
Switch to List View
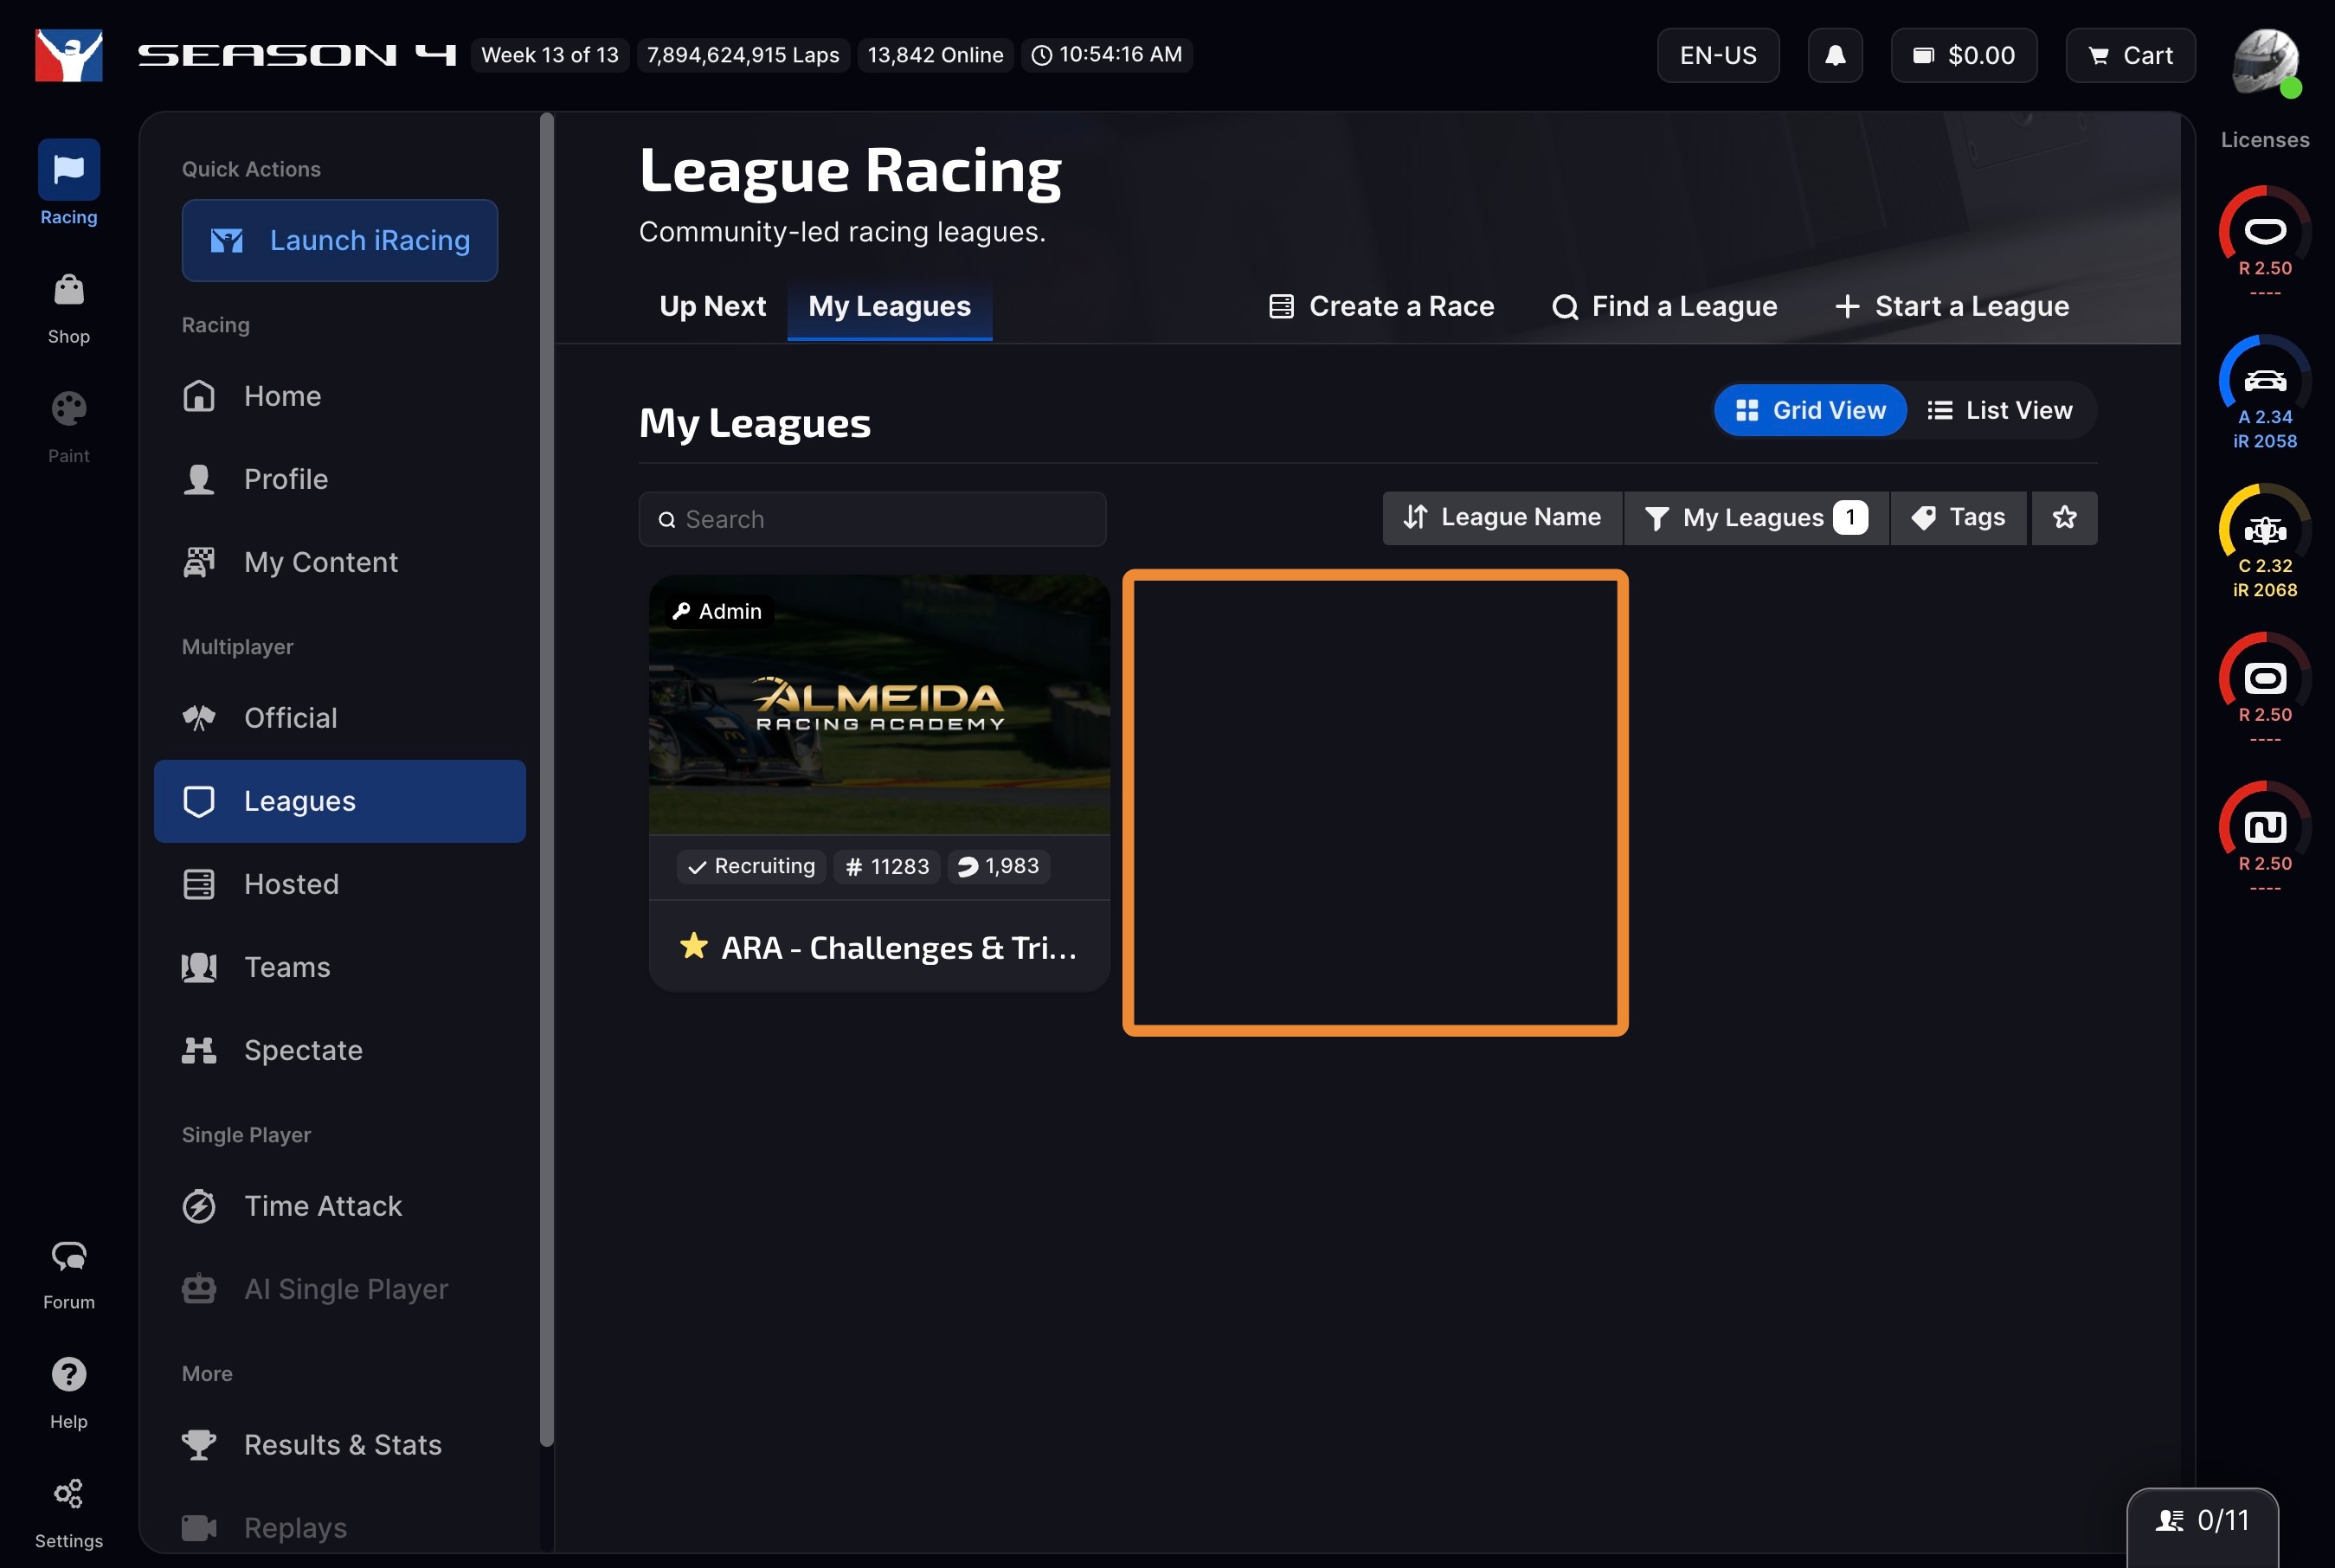pyautogui.click(x=2000, y=410)
